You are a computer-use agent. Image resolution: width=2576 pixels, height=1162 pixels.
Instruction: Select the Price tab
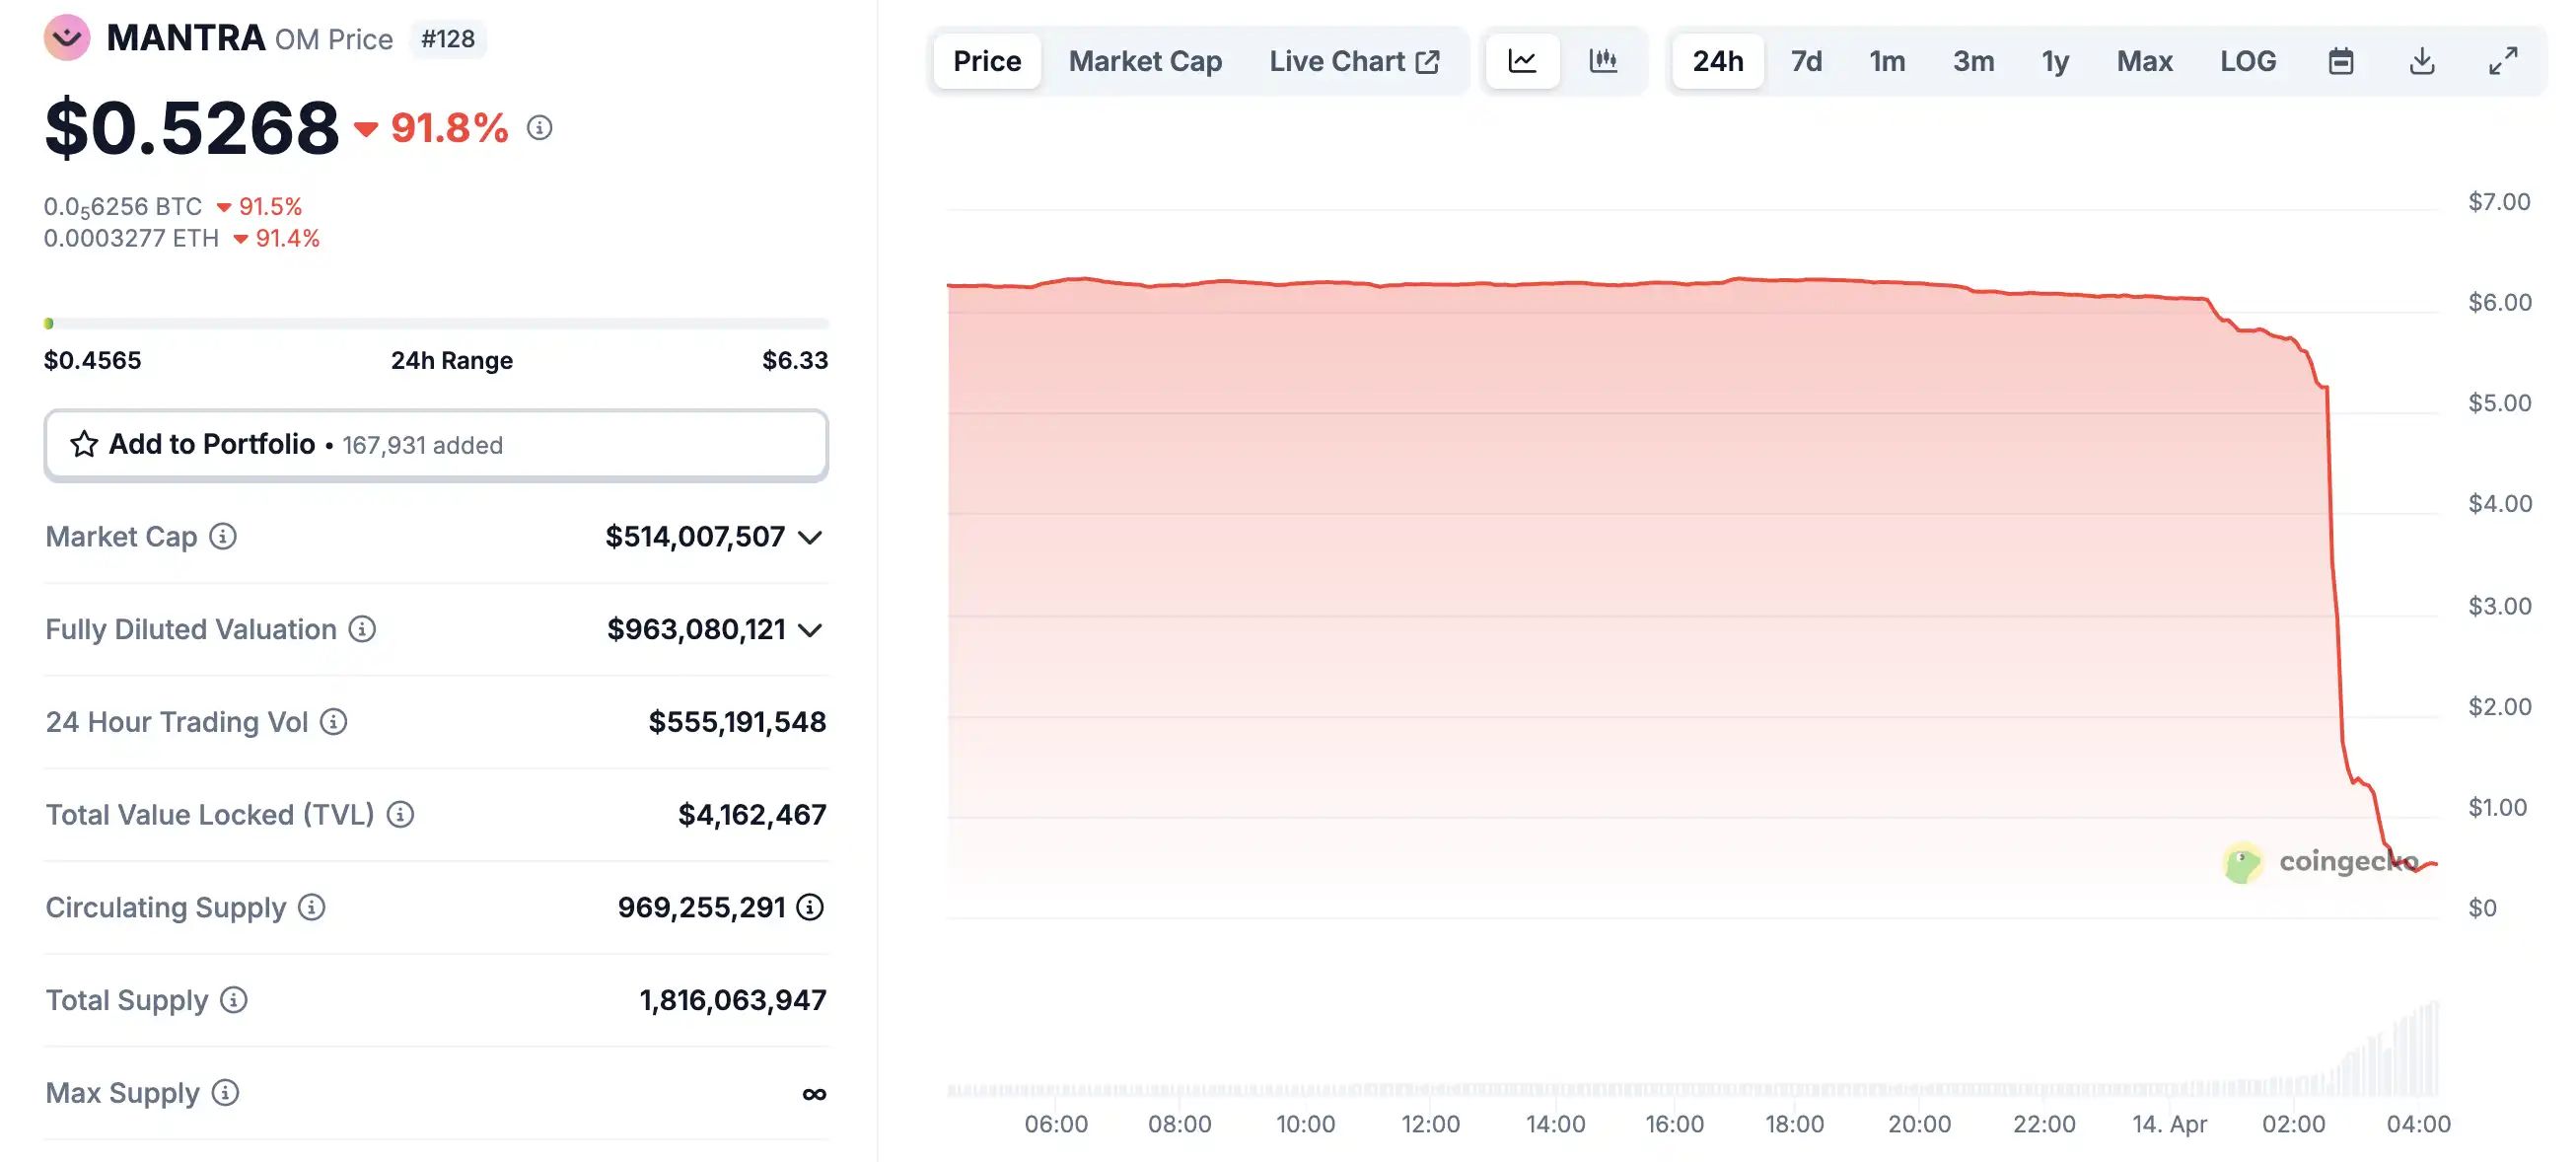coord(987,61)
